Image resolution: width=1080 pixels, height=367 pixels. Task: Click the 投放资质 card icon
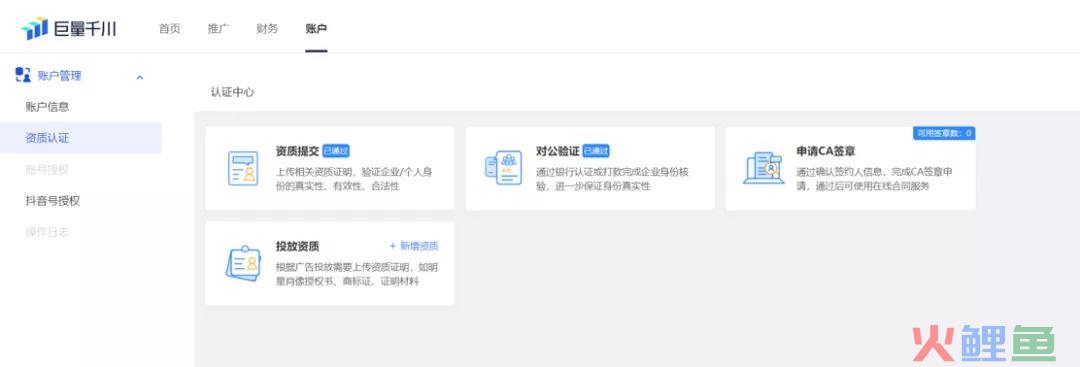tap(243, 263)
